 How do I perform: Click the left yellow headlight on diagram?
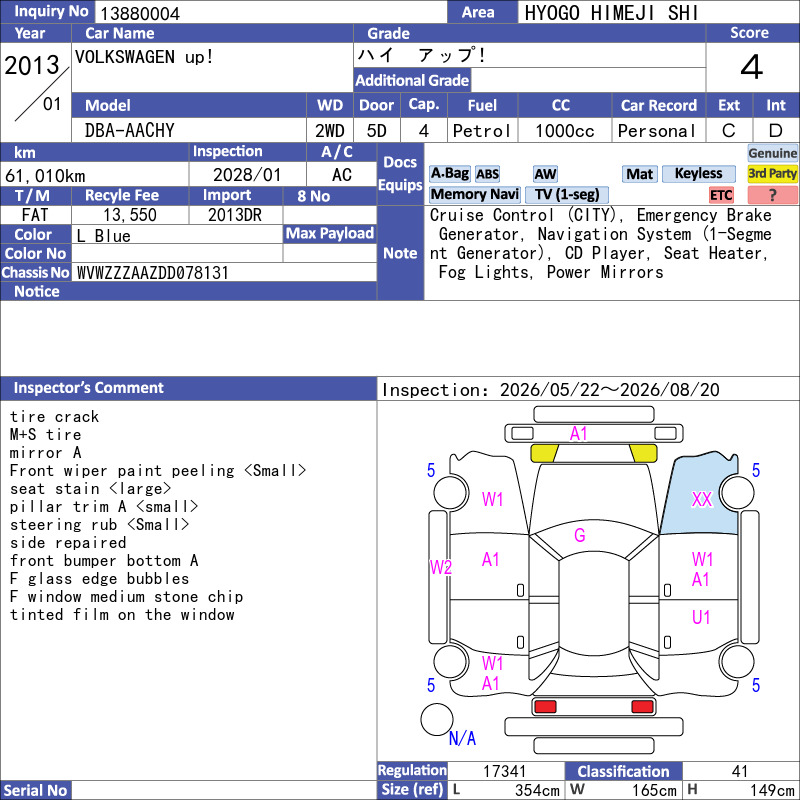pyautogui.click(x=545, y=453)
